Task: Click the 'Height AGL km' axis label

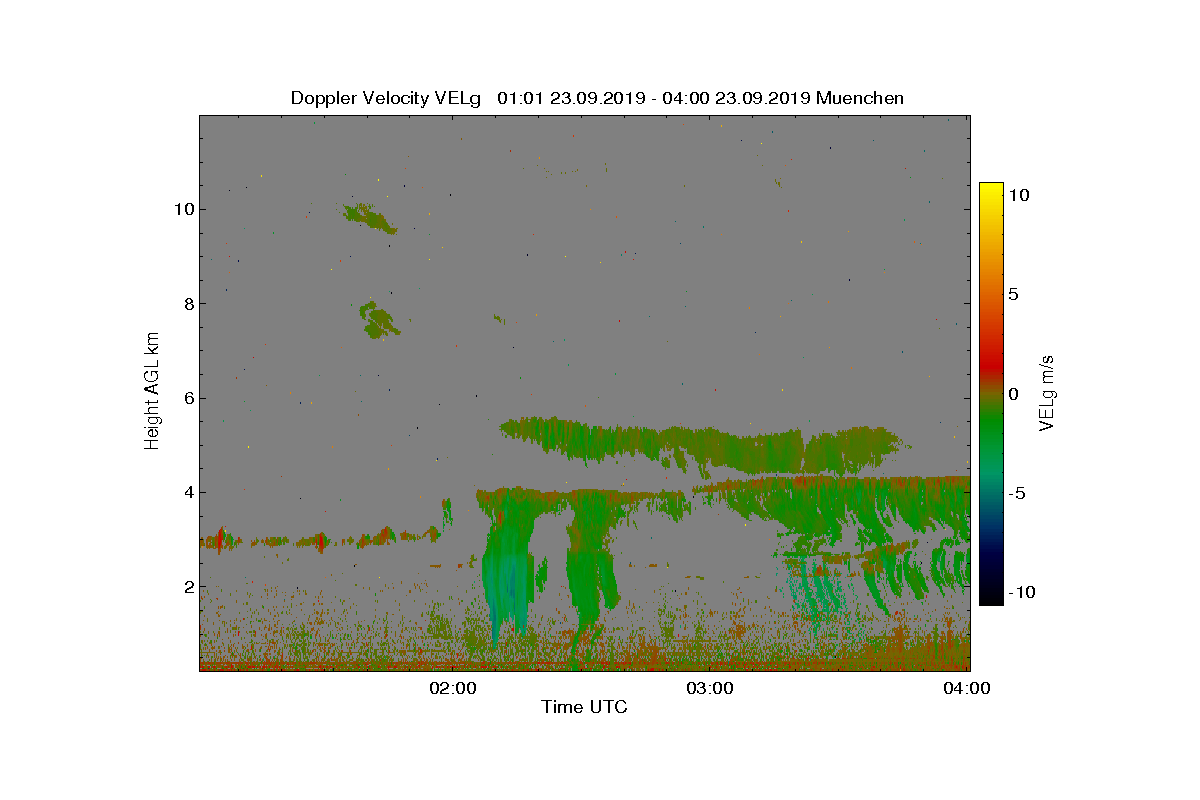Action: pyautogui.click(x=152, y=391)
